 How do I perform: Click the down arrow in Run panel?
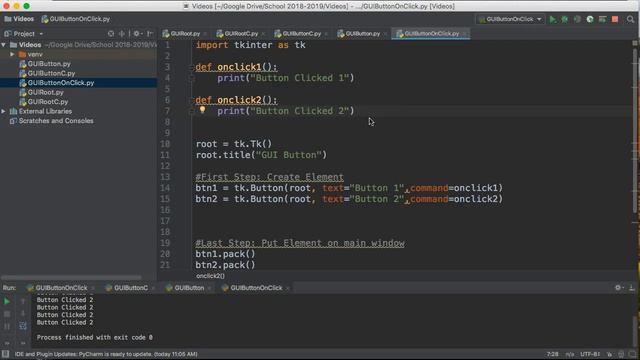(x=23, y=314)
